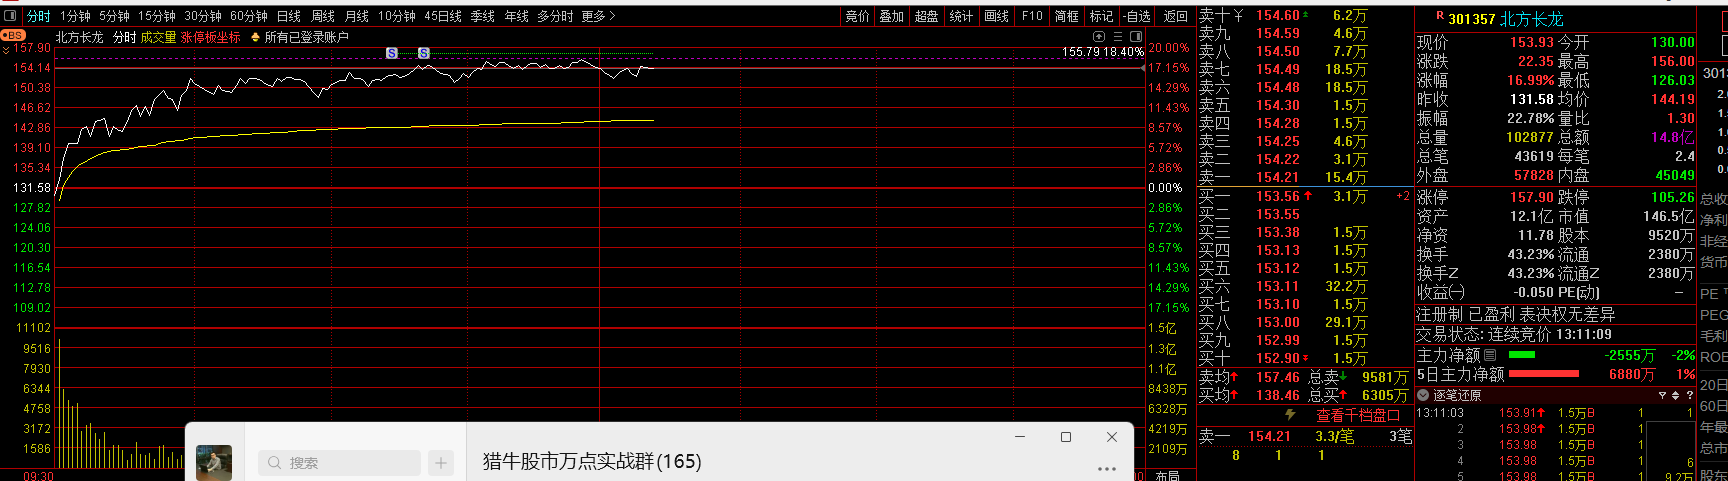
Task: Switch to the 60分钟 period tab
Action: [x=248, y=16]
